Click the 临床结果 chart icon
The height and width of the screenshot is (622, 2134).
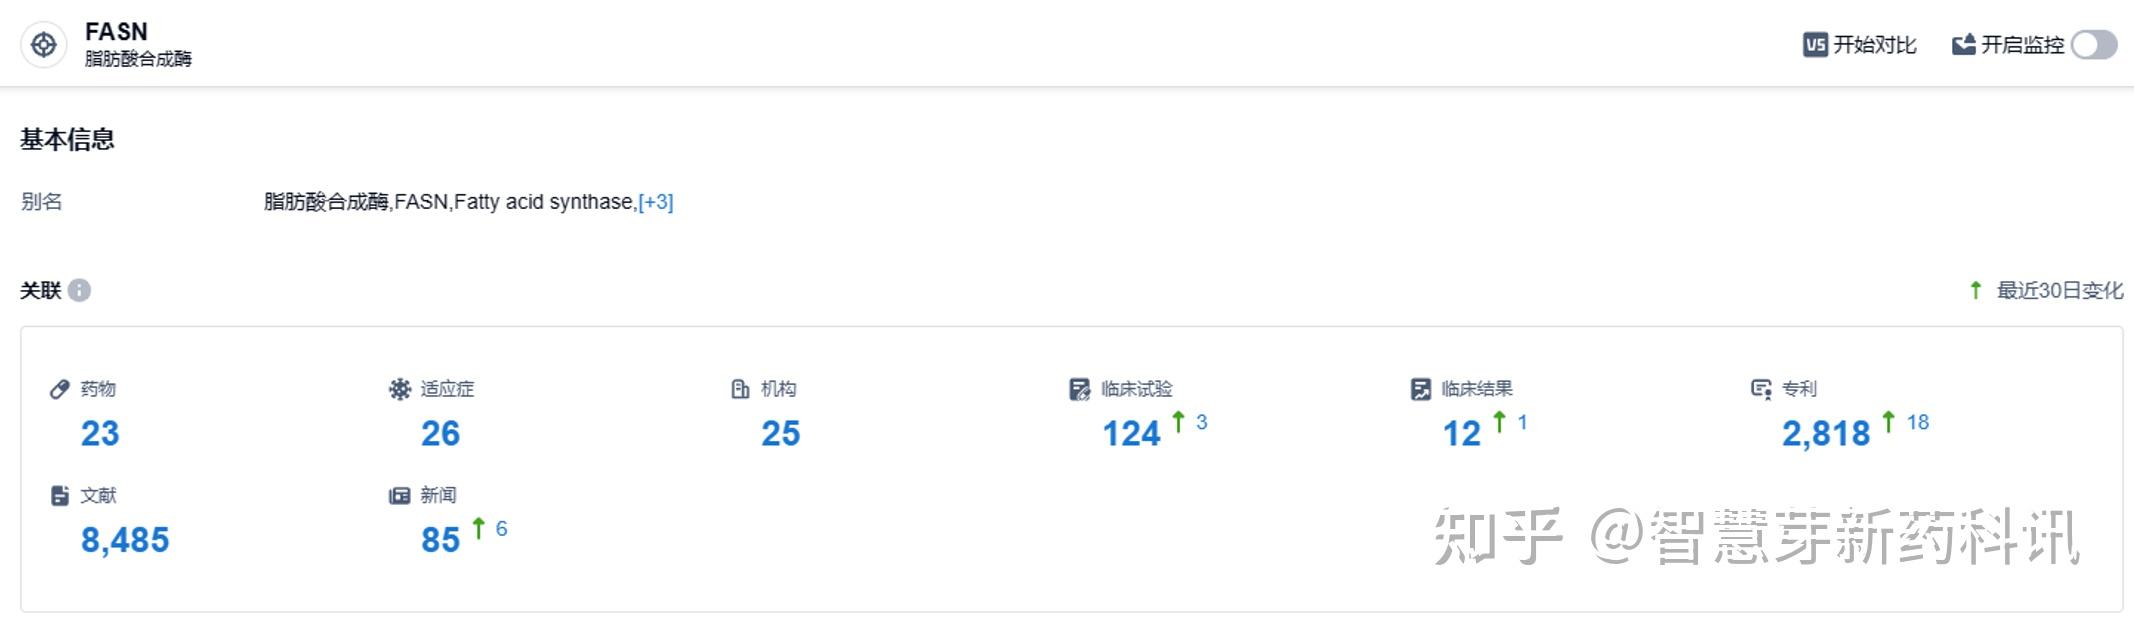(1420, 389)
